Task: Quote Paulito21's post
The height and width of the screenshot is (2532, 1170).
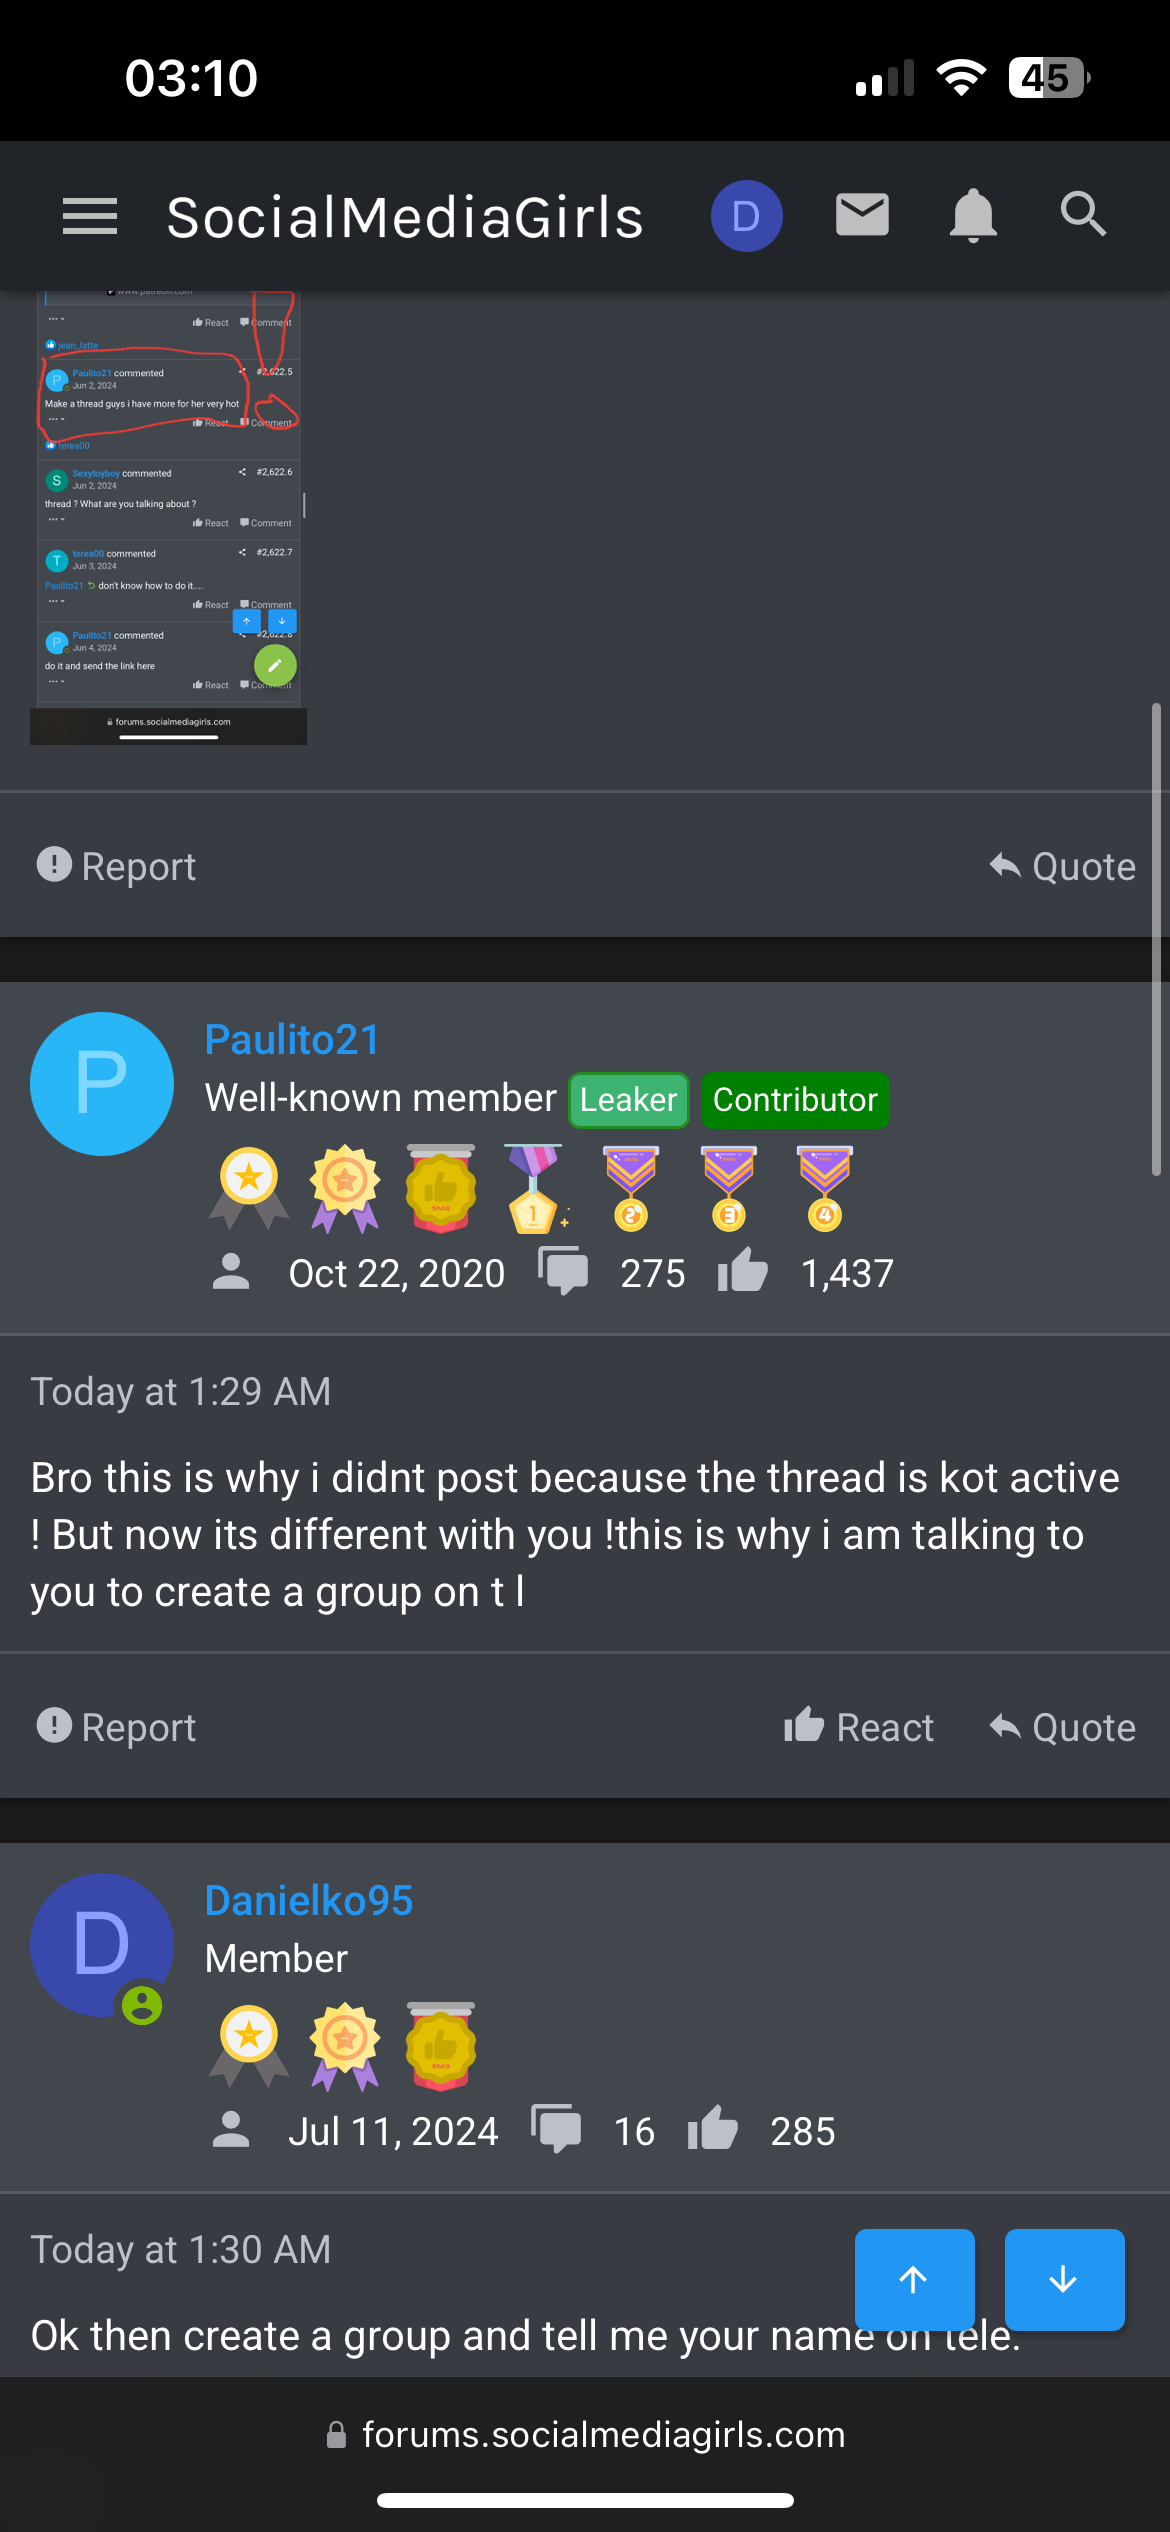Action: 1062,1727
